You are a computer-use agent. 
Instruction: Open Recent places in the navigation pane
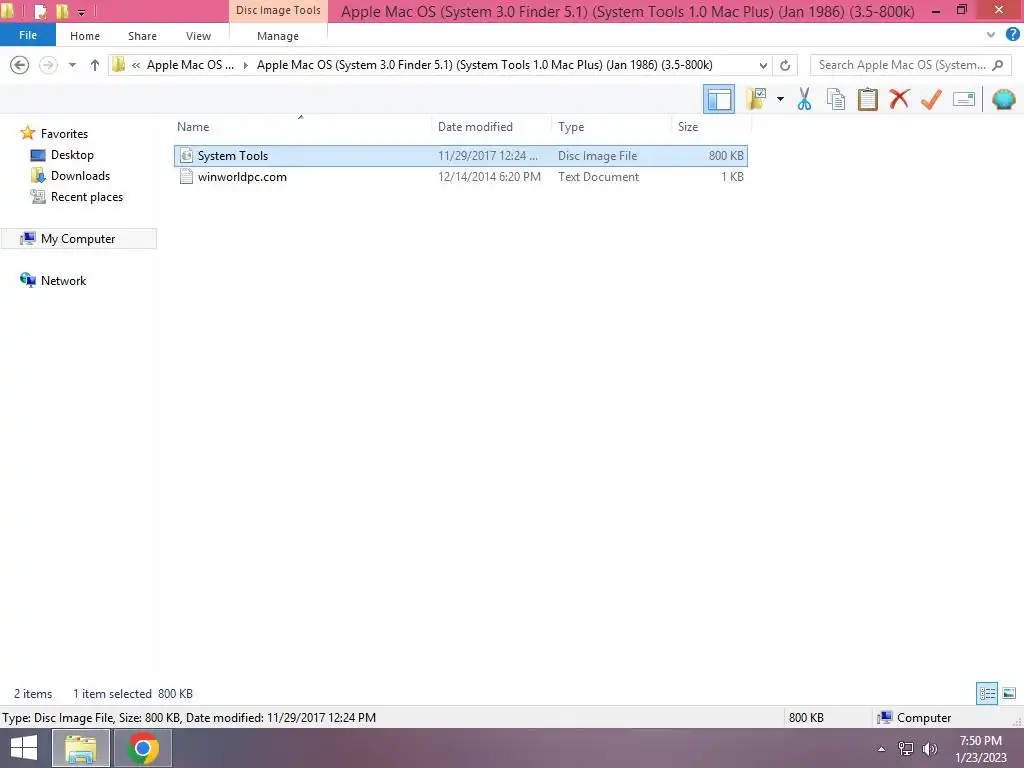tap(87, 197)
